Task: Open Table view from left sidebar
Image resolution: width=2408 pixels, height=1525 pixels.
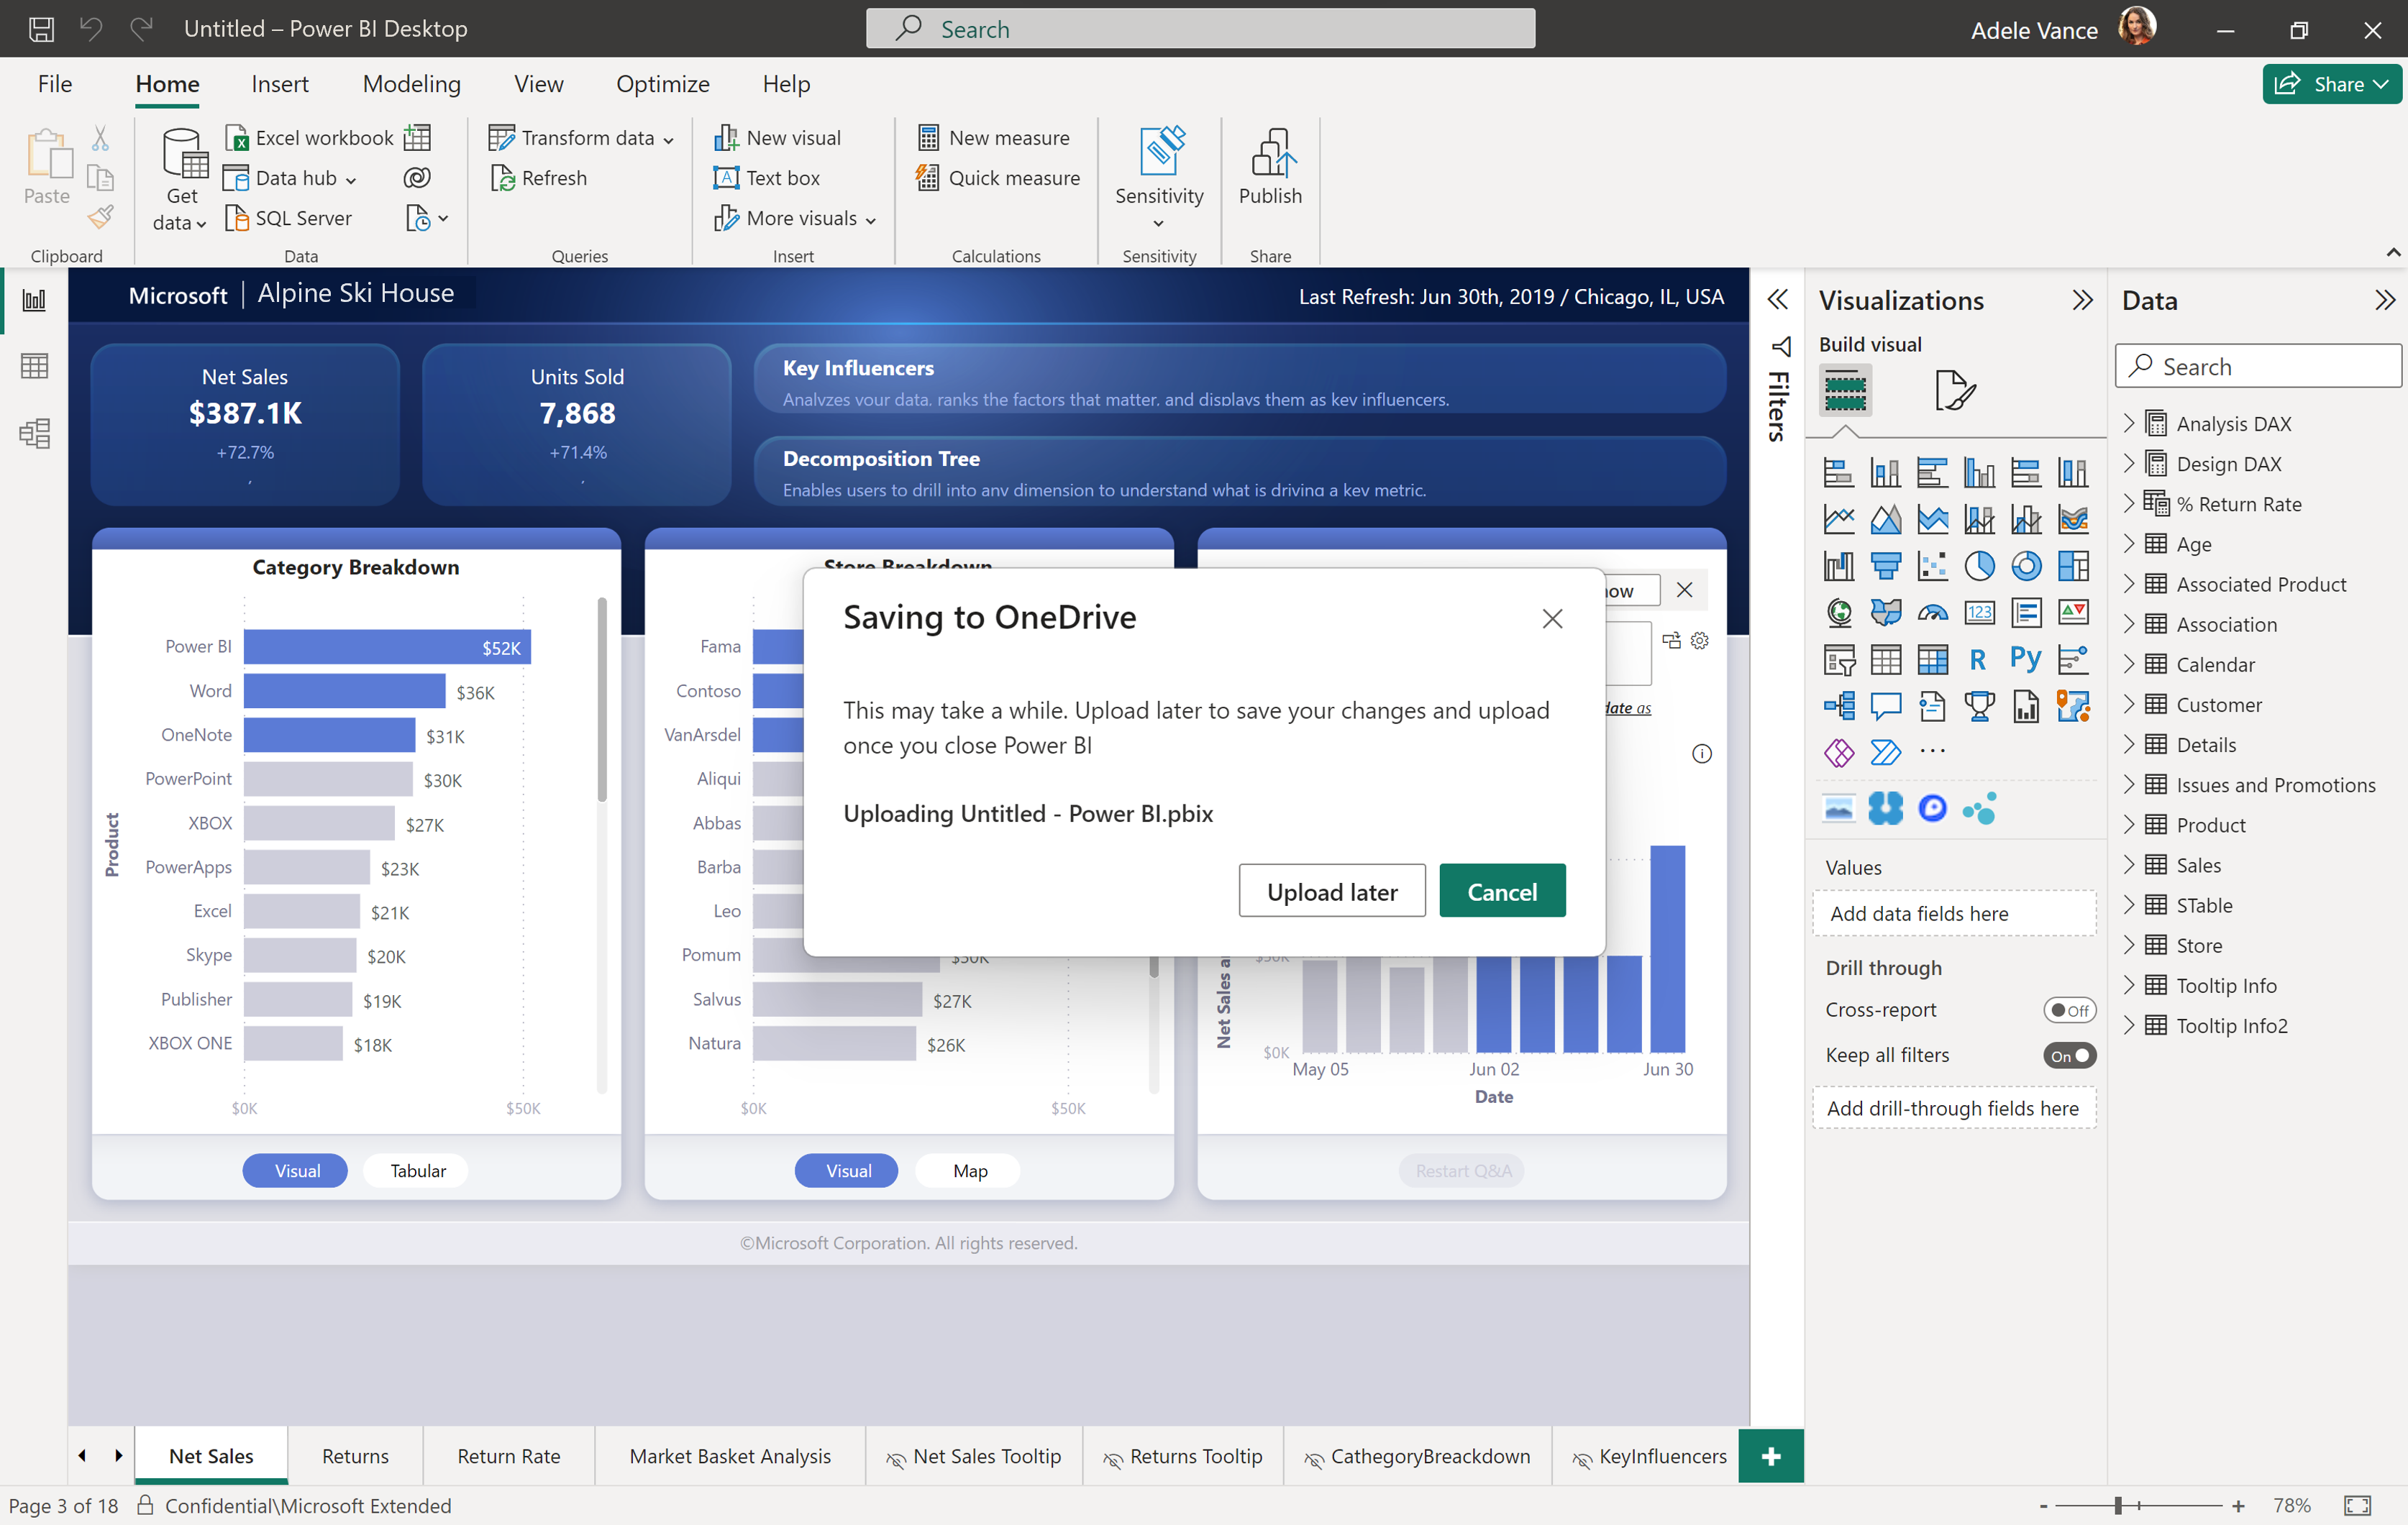Action: (34, 366)
